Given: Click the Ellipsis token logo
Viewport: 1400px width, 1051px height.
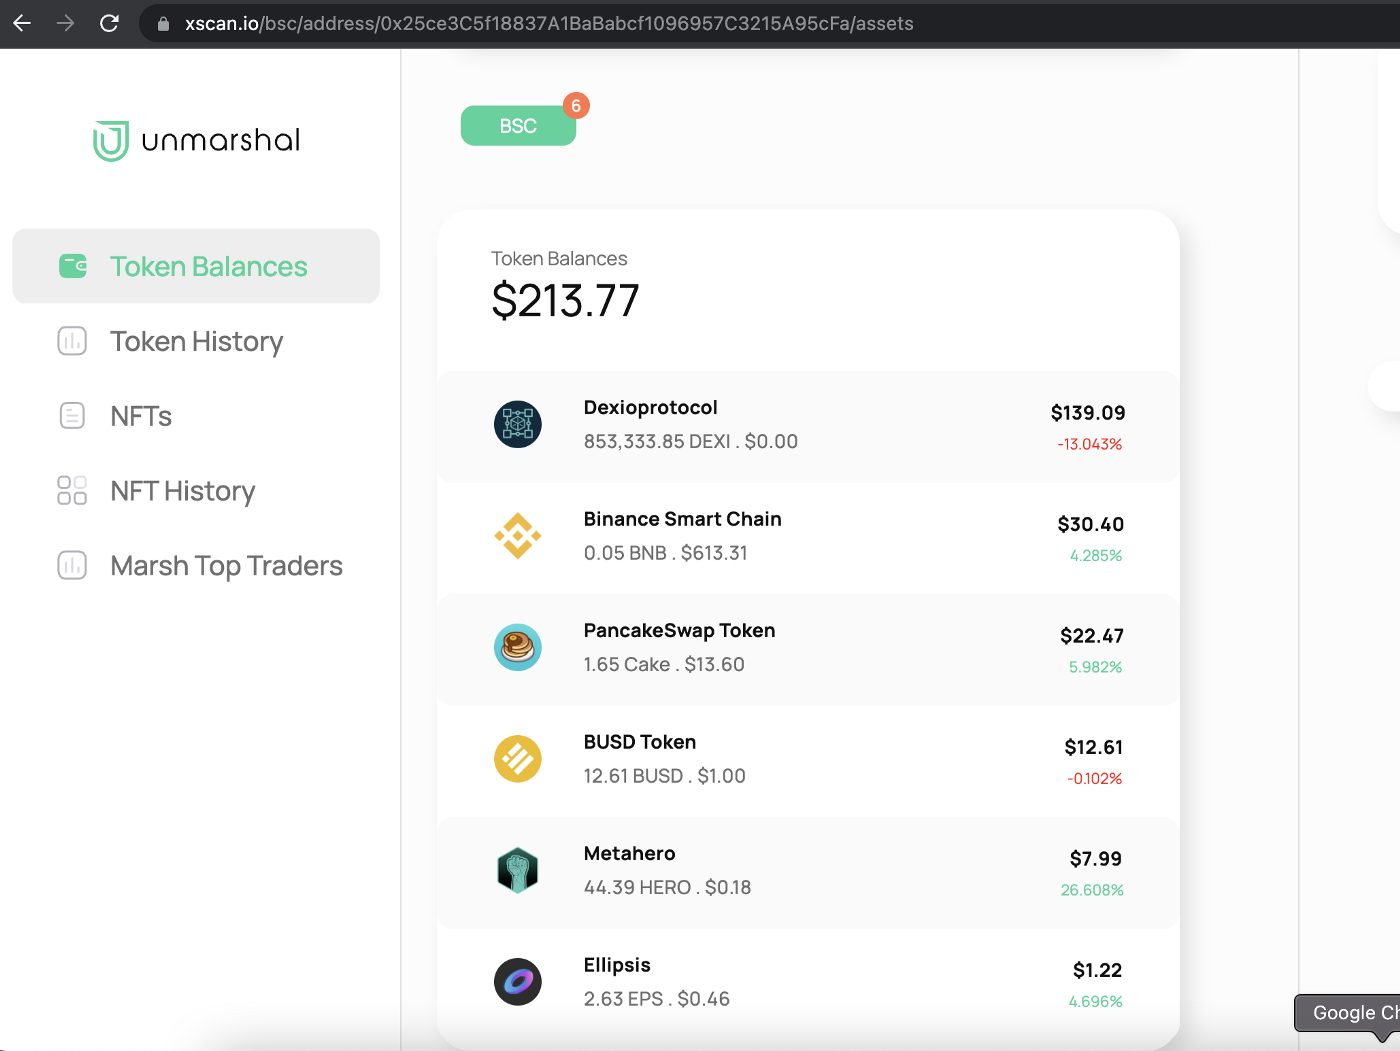Looking at the screenshot, I should tap(517, 981).
